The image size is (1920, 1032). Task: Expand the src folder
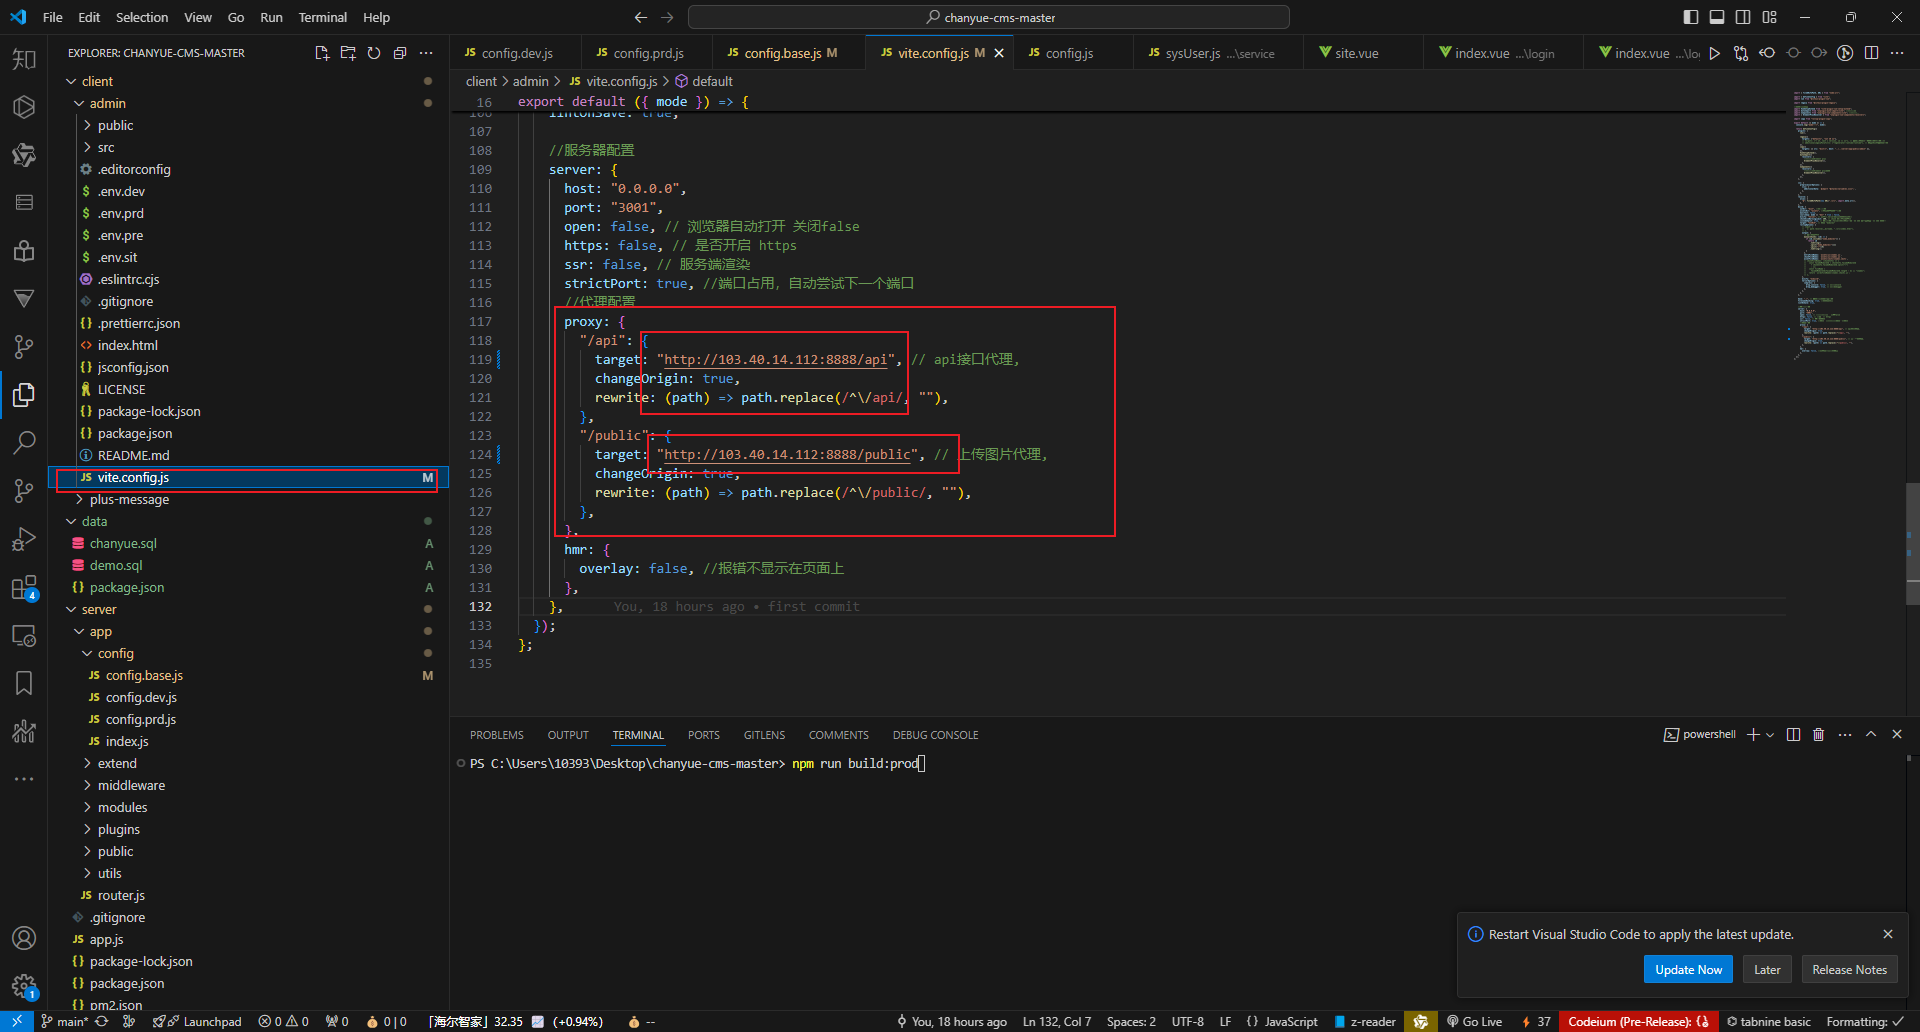tap(106, 147)
